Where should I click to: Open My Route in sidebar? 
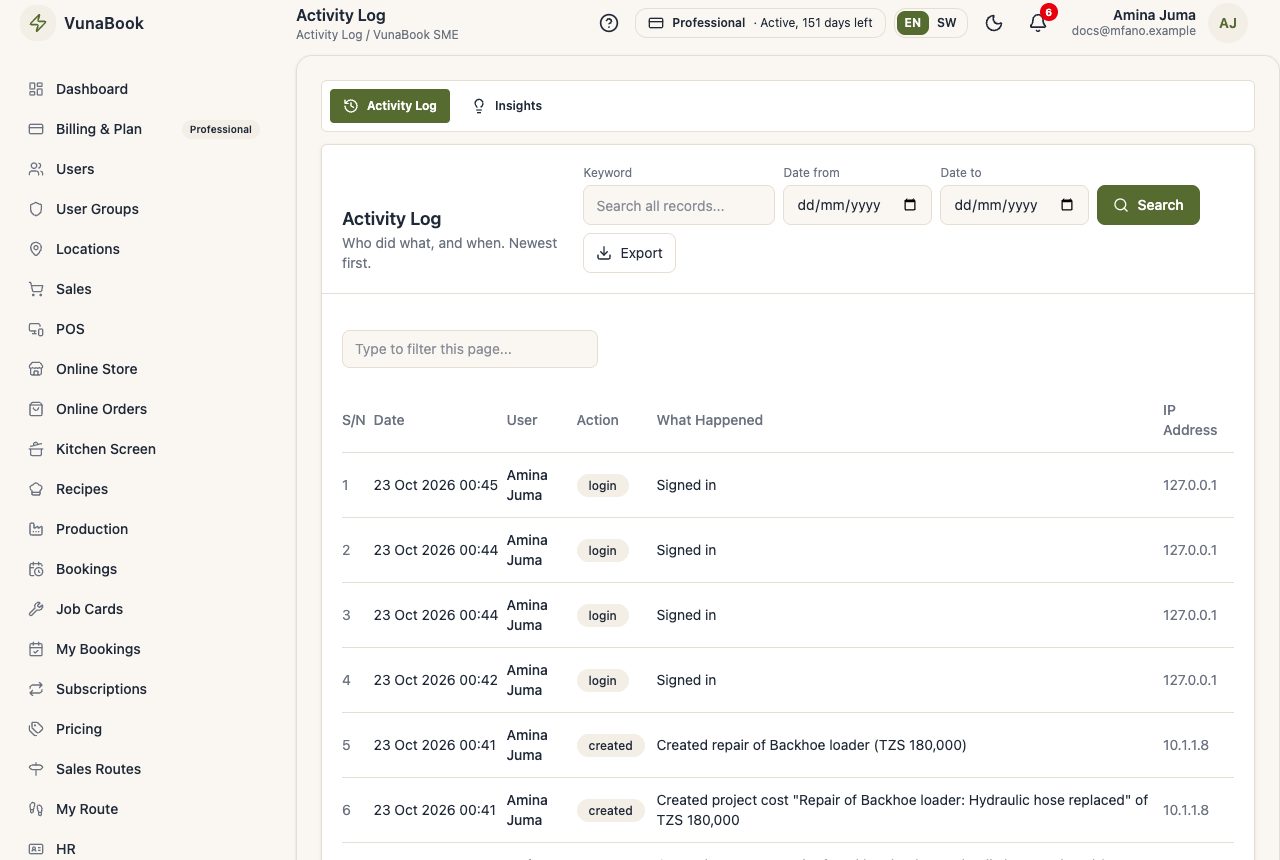point(148,809)
